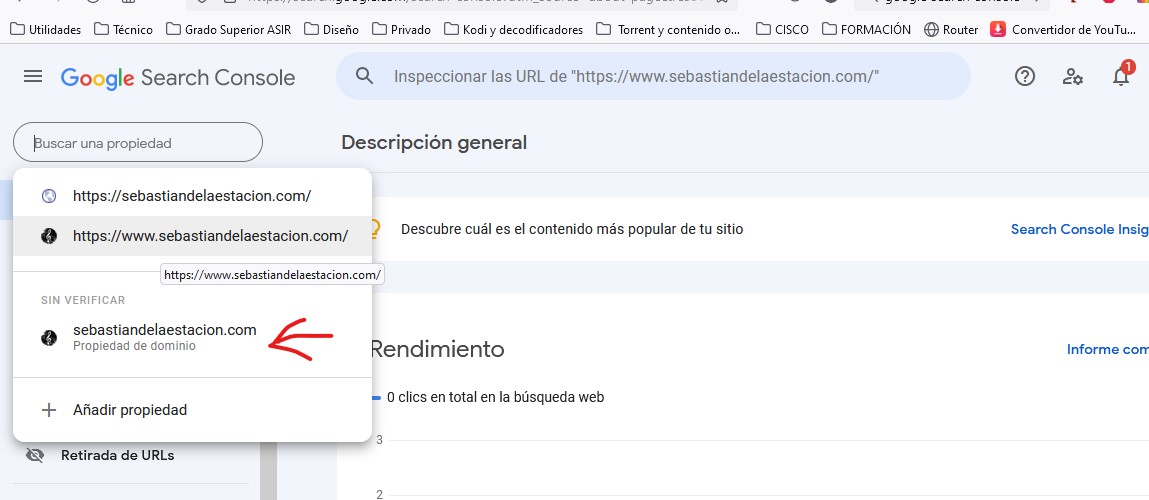Choose Añadir propiedad in the dropdown
Image resolution: width=1149 pixels, height=500 pixels.
tap(192, 410)
